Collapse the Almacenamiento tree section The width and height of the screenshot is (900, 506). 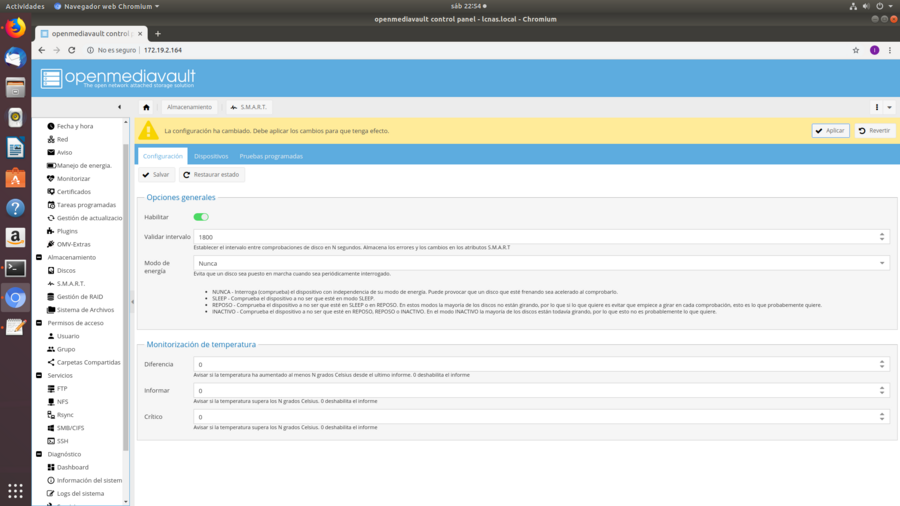coord(39,258)
